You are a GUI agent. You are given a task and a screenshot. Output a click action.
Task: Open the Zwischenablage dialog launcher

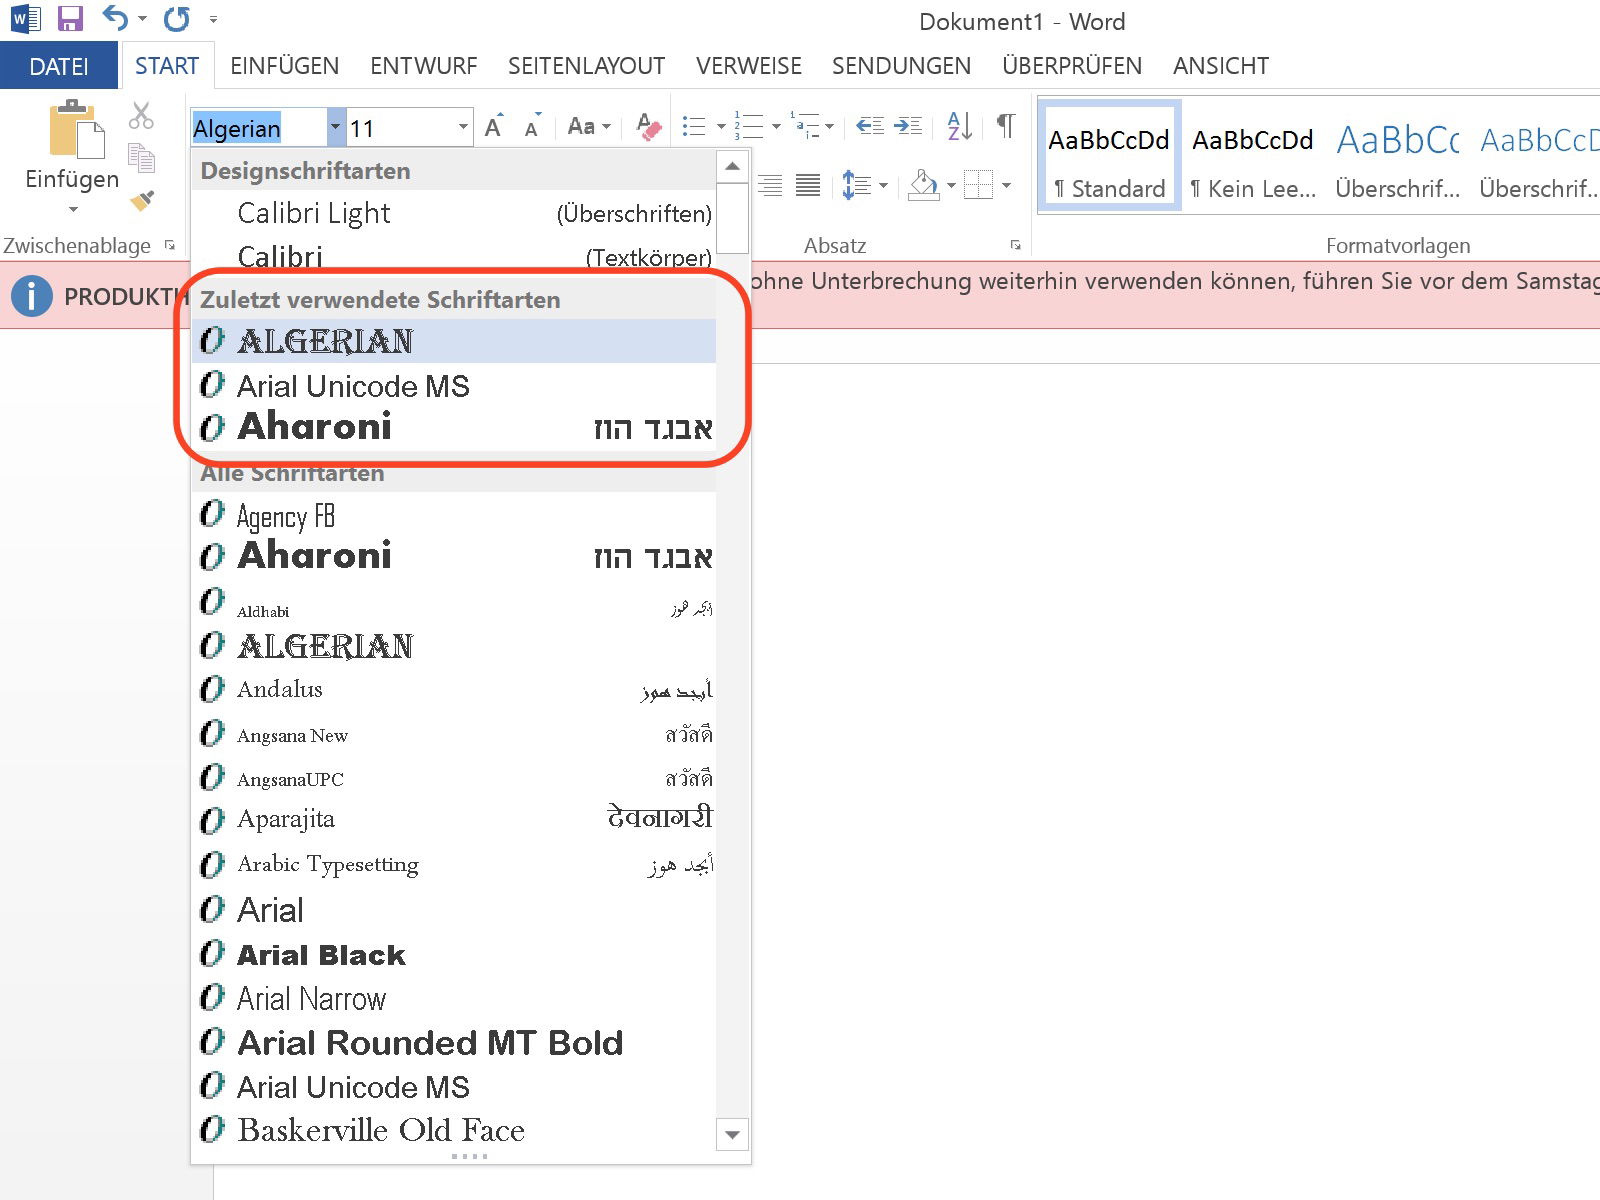tap(170, 245)
